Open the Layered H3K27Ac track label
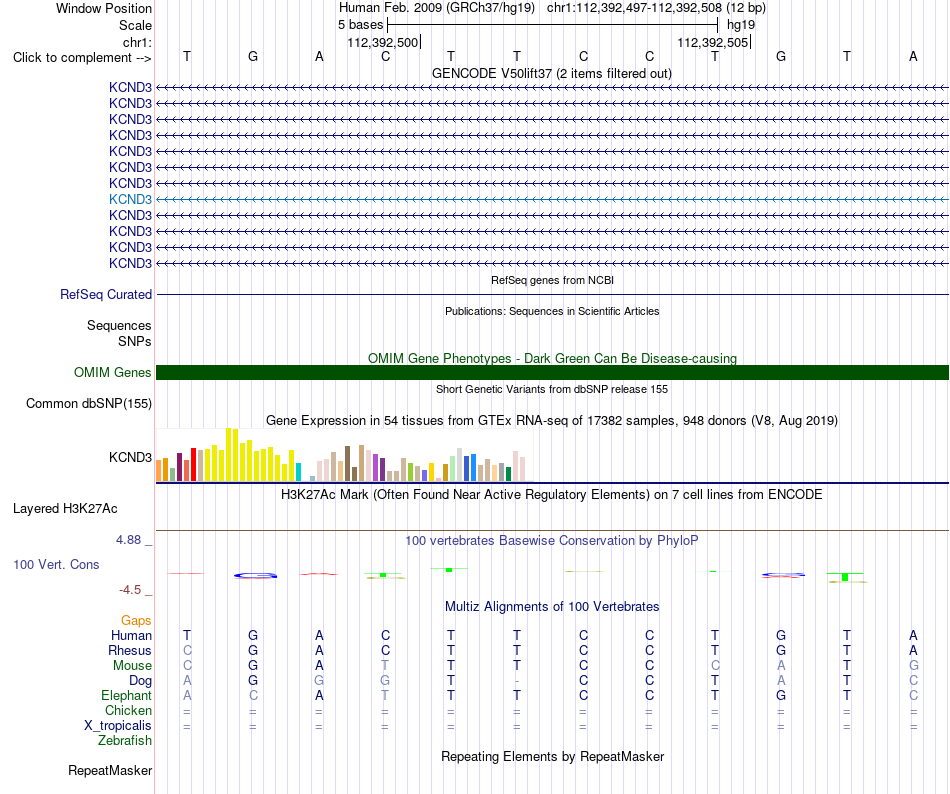This screenshot has width=950, height=794. 65,509
